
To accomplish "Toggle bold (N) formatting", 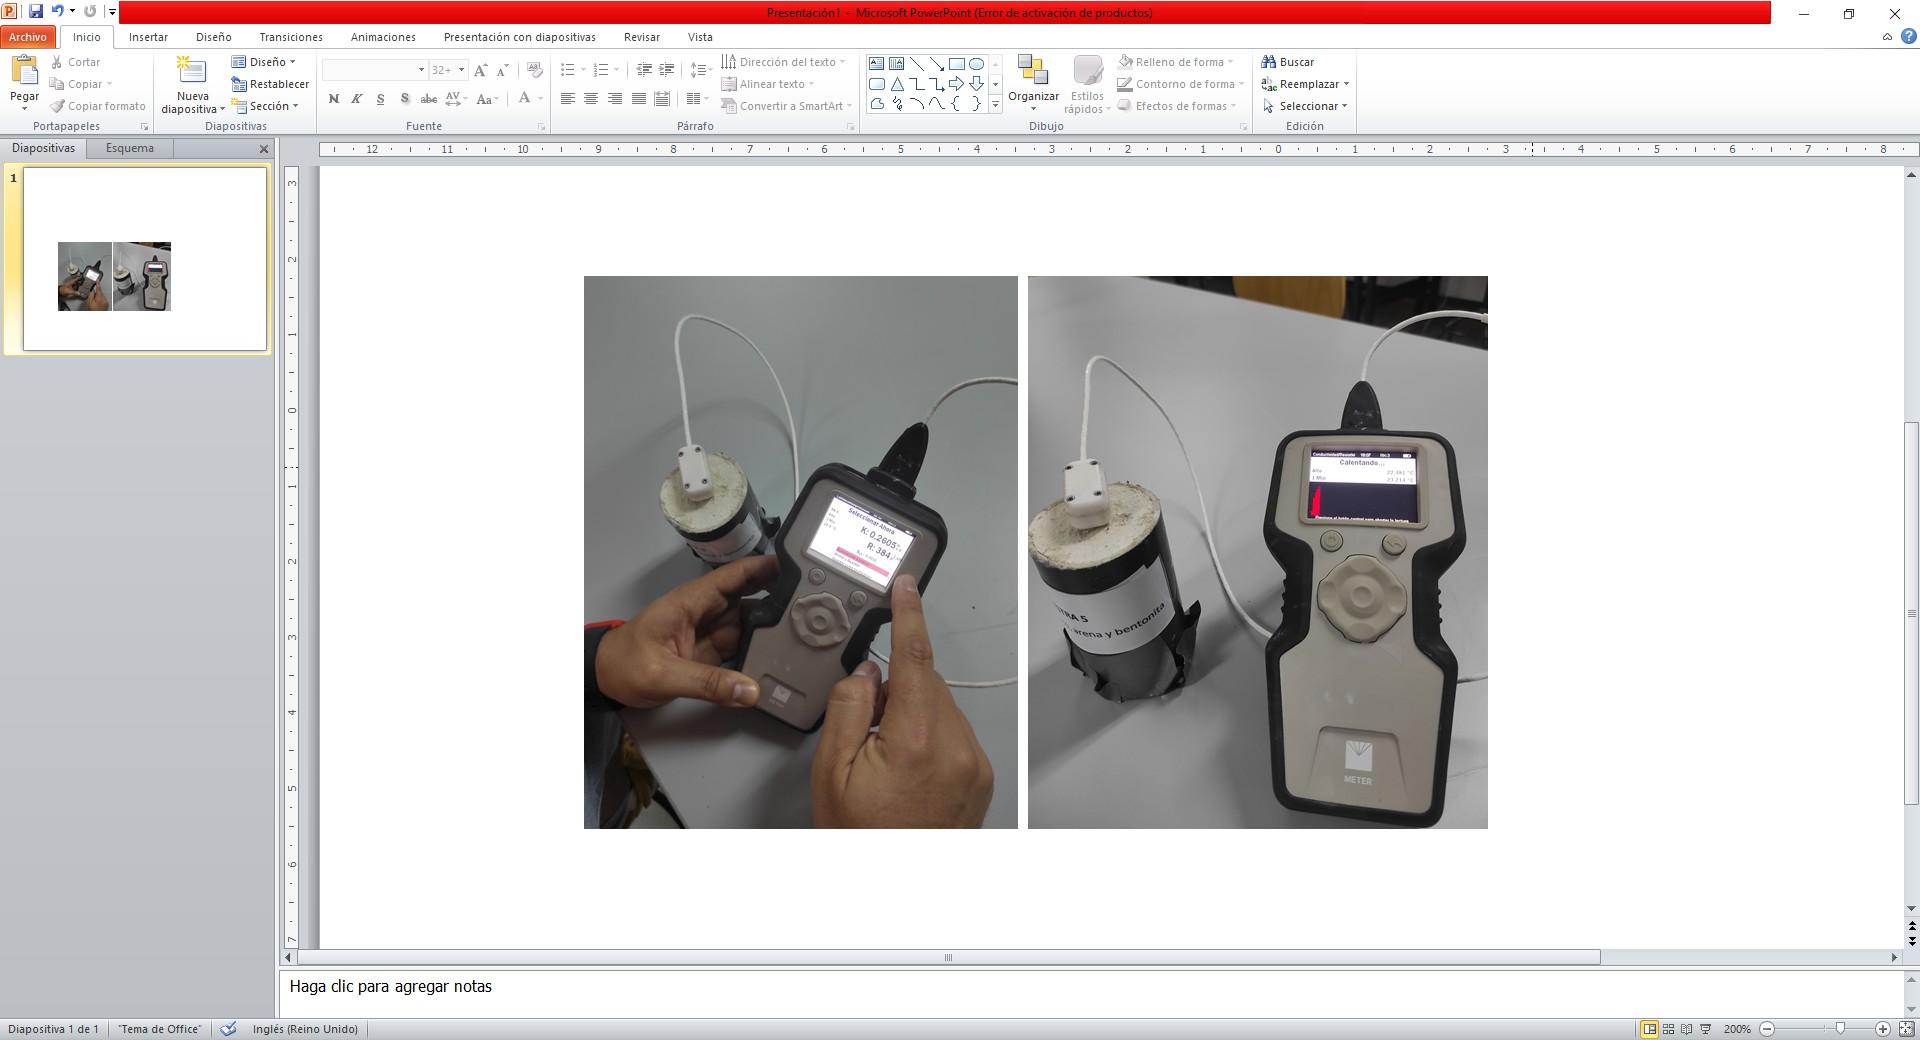I will pyautogui.click(x=333, y=99).
